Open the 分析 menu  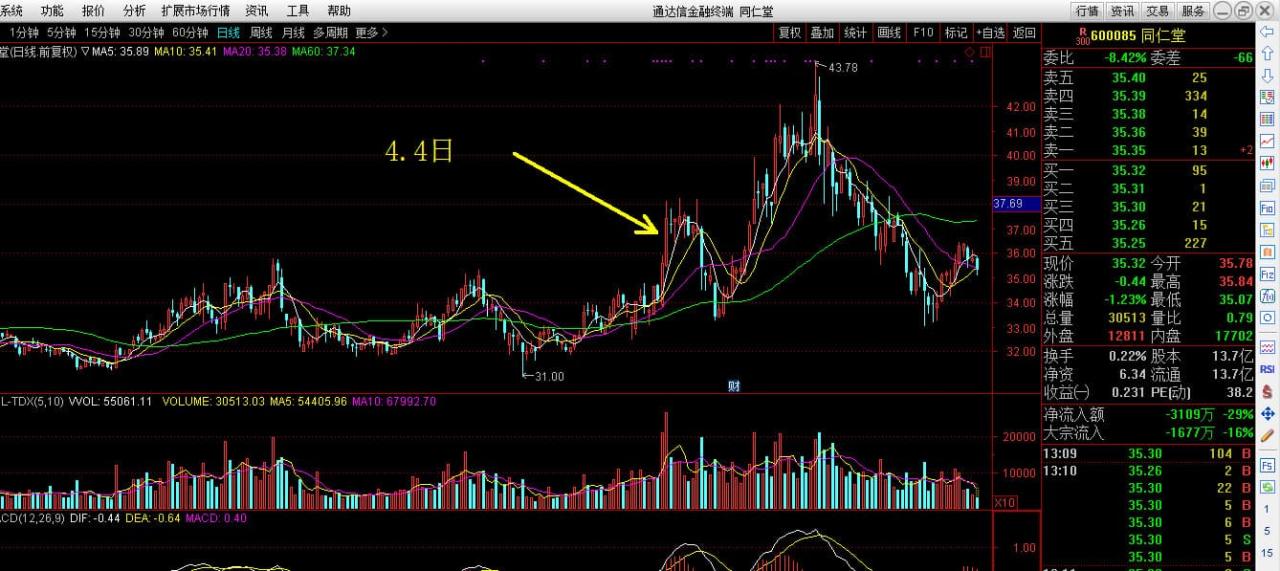tap(134, 11)
